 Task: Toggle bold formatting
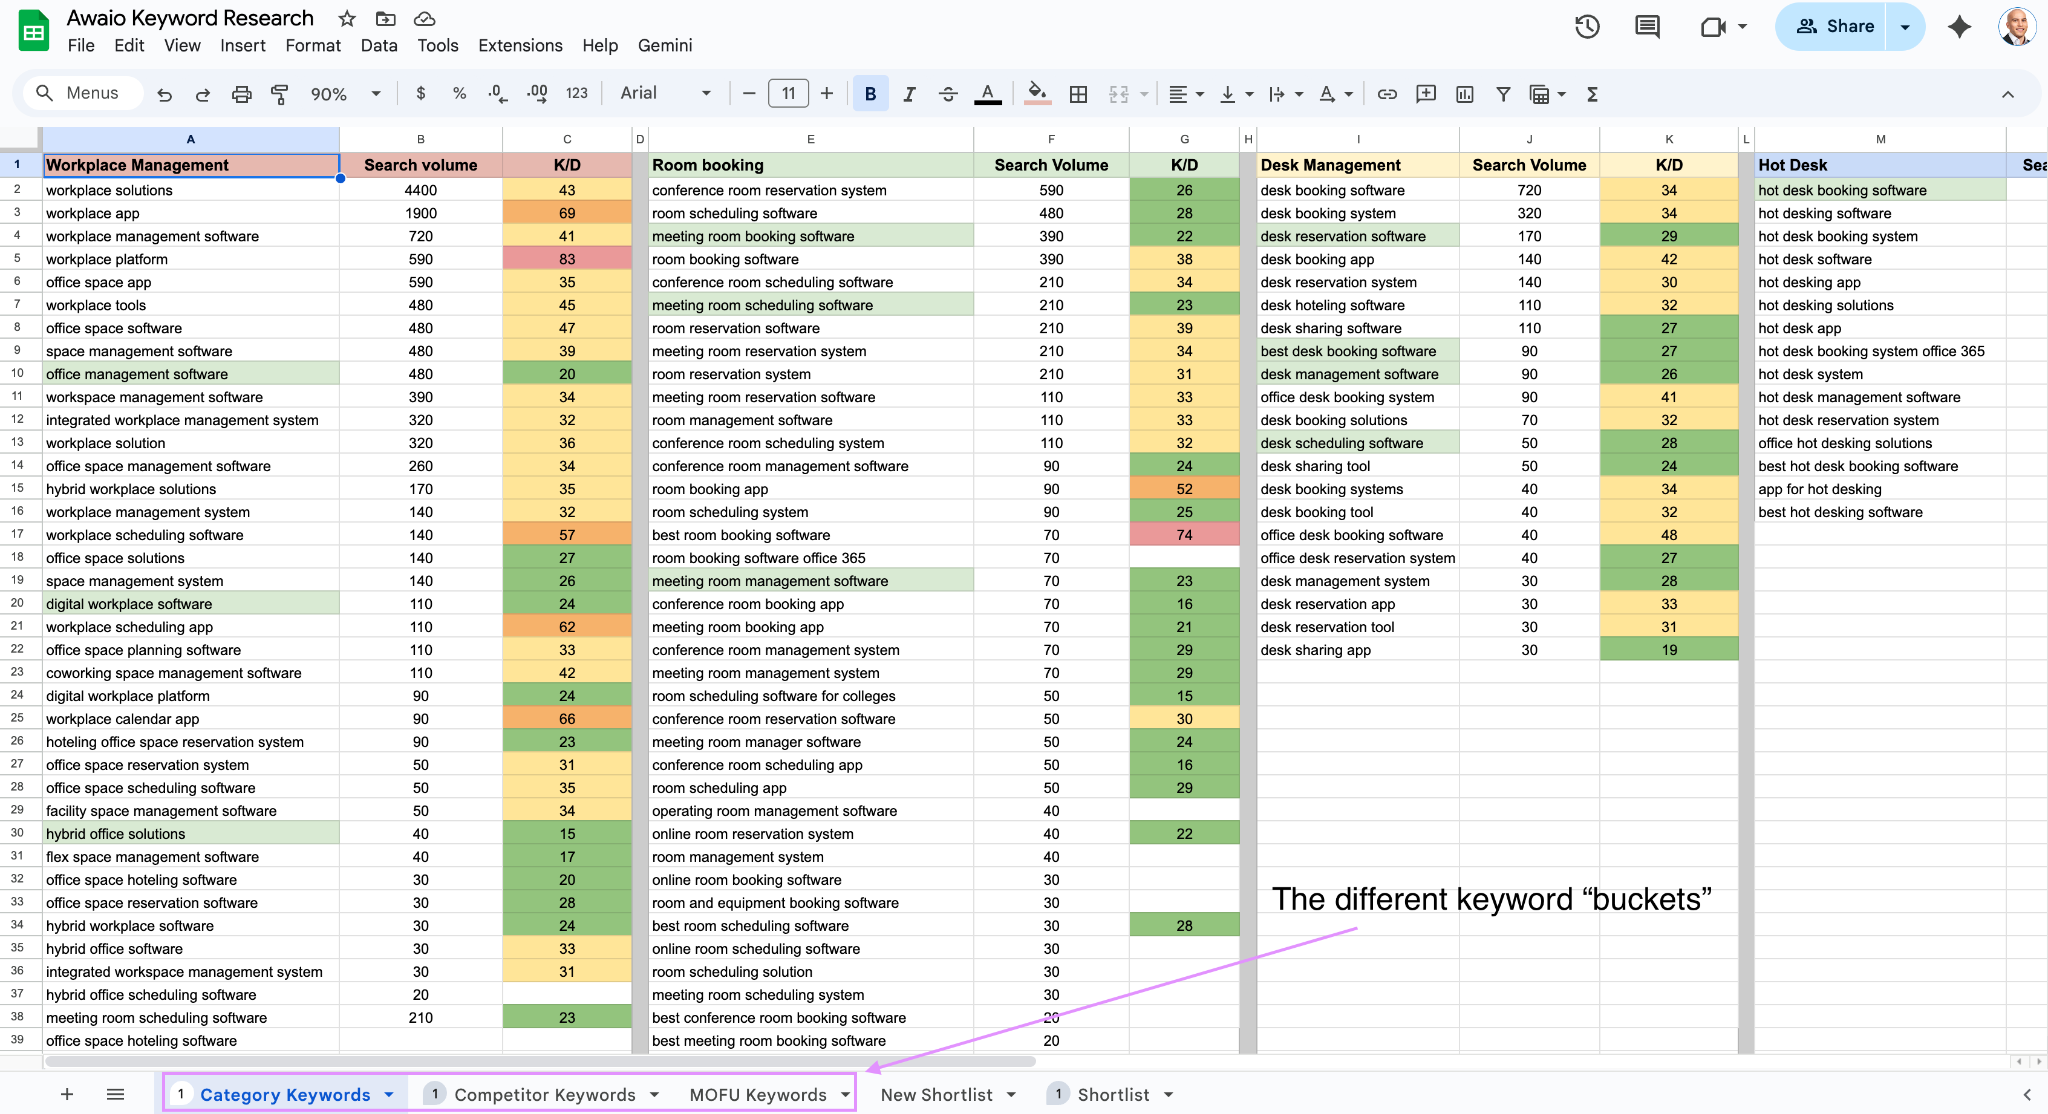click(870, 94)
